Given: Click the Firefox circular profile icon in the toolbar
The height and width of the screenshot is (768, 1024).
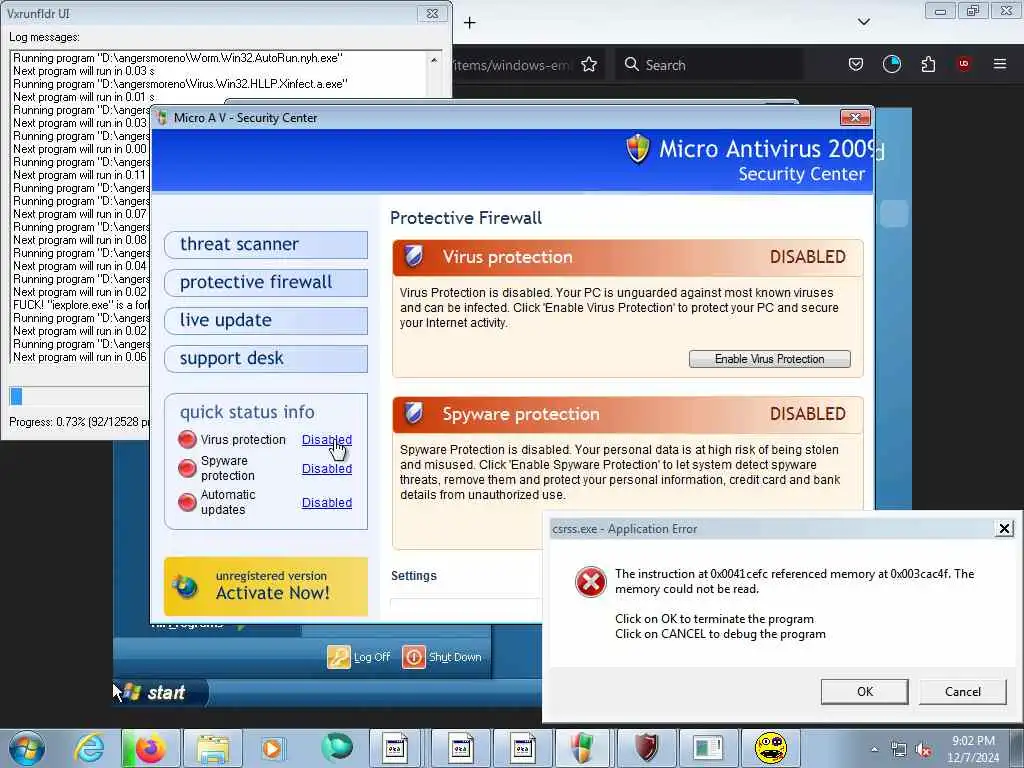Looking at the screenshot, I should pos(891,64).
